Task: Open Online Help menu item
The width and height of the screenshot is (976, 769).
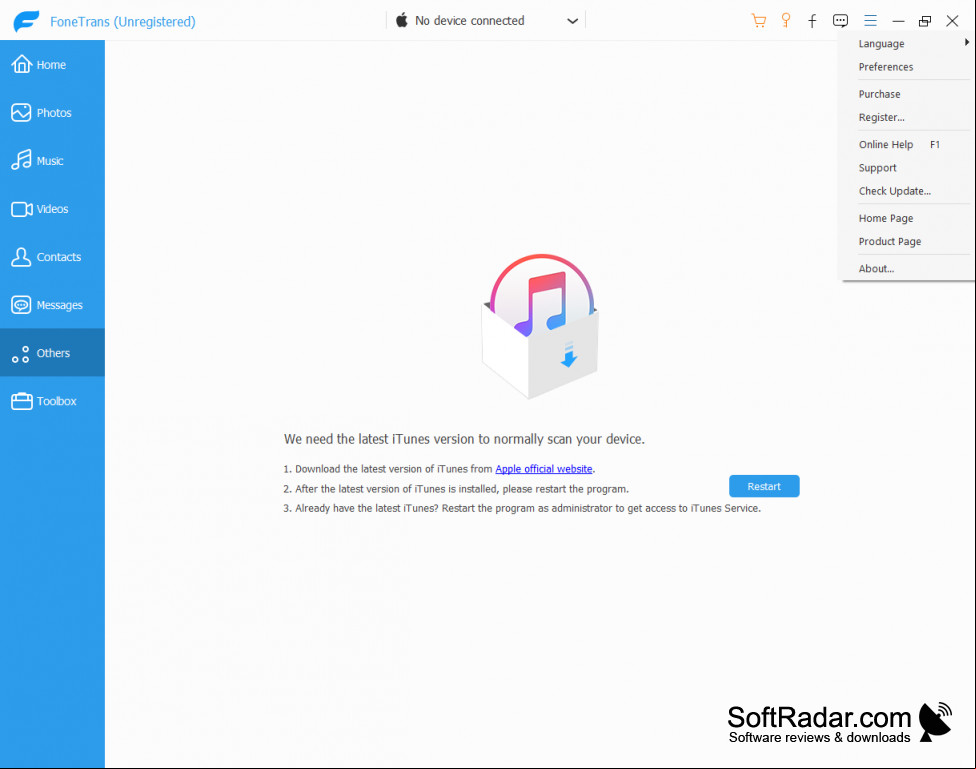Action: [x=886, y=144]
